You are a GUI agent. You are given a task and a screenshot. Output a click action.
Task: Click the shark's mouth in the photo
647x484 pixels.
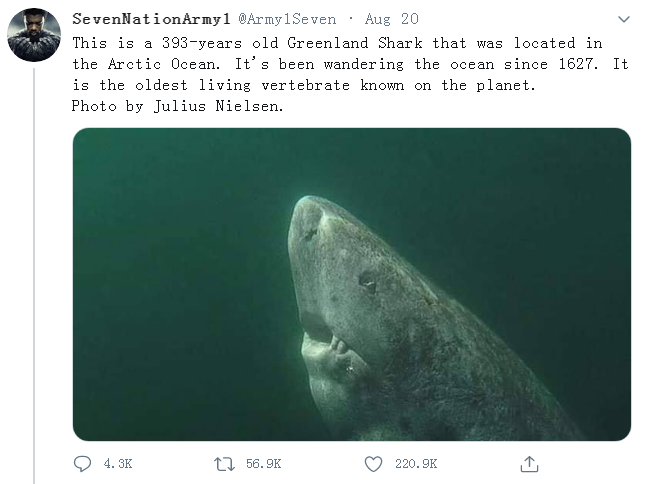[x=322, y=343]
